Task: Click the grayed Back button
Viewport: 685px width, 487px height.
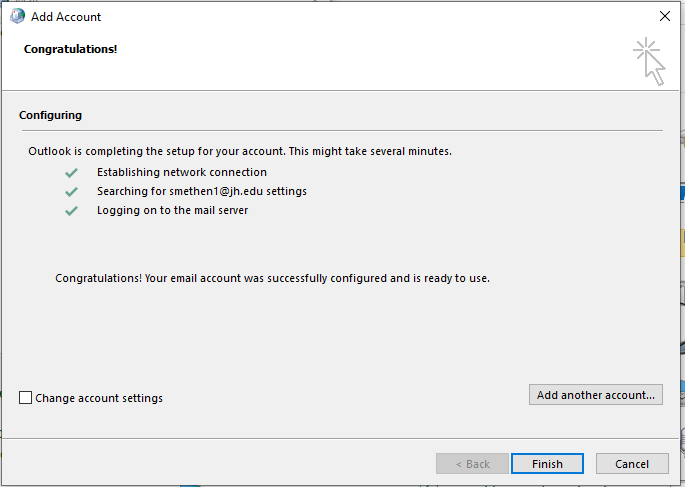Action: (x=472, y=463)
